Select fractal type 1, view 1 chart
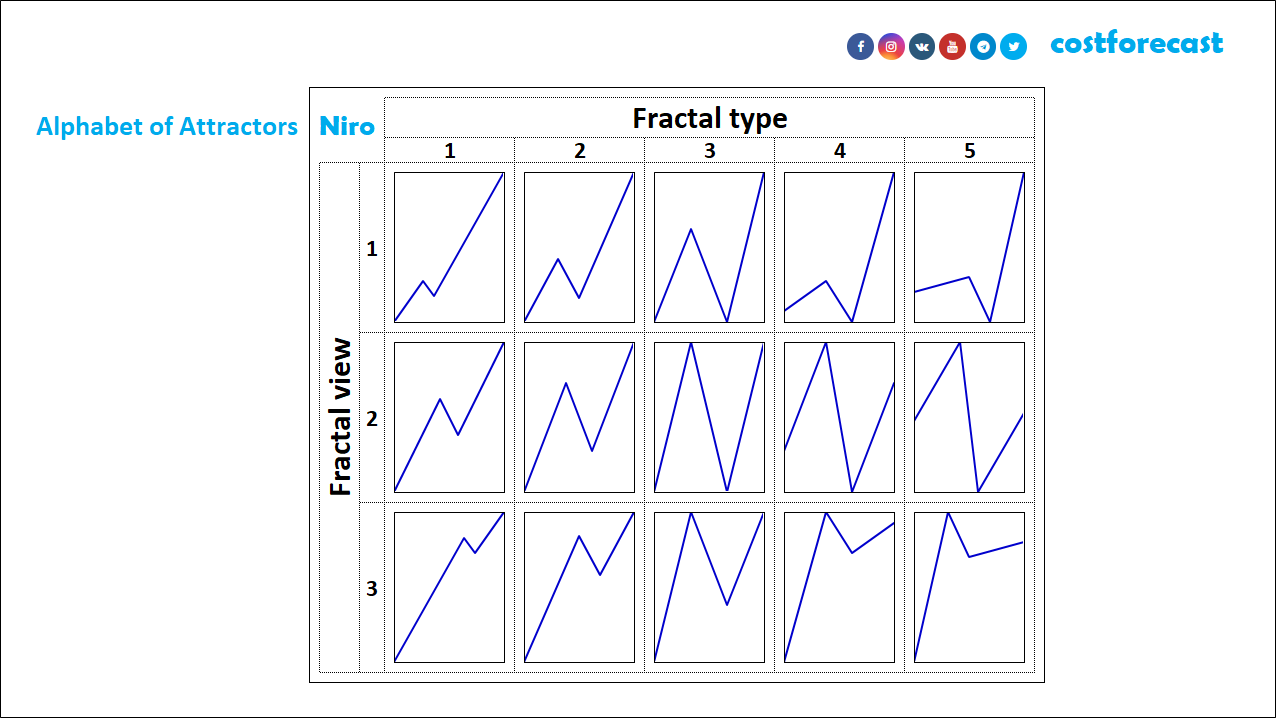Viewport: 1276px width, 718px height. click(x=449, y=247)
